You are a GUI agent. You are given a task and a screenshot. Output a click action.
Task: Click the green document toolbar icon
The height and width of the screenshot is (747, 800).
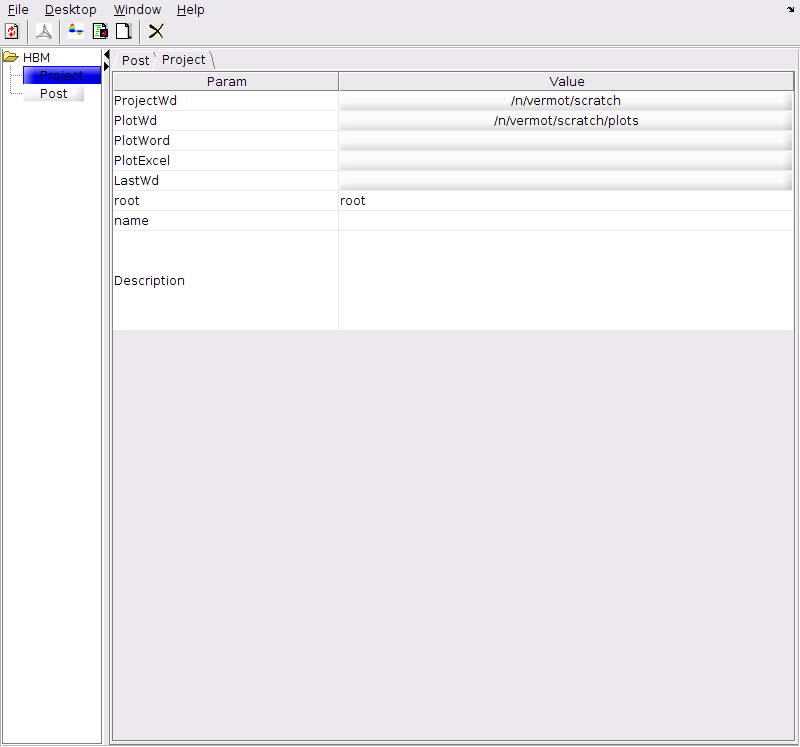tap(100, 31)
